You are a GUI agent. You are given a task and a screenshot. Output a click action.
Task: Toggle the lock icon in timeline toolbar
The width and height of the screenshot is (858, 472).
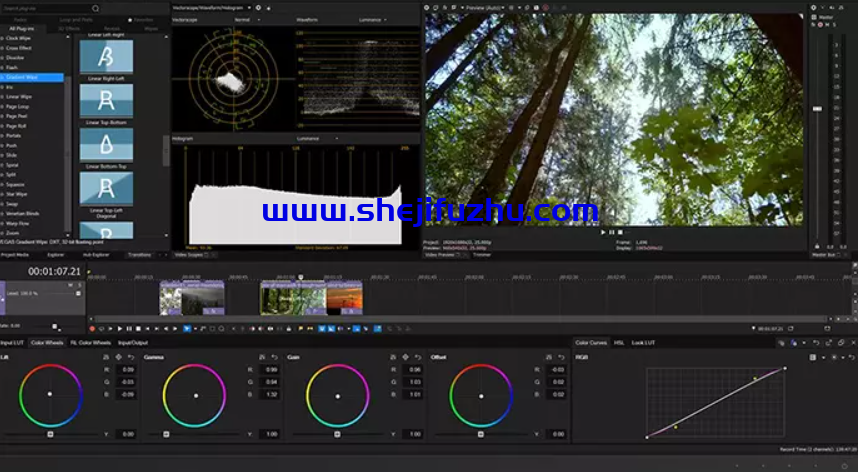pos(288,329)
